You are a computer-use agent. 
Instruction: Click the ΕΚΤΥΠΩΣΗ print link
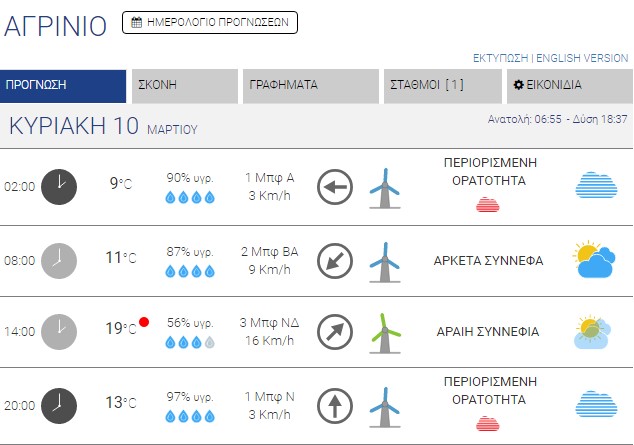500,58
